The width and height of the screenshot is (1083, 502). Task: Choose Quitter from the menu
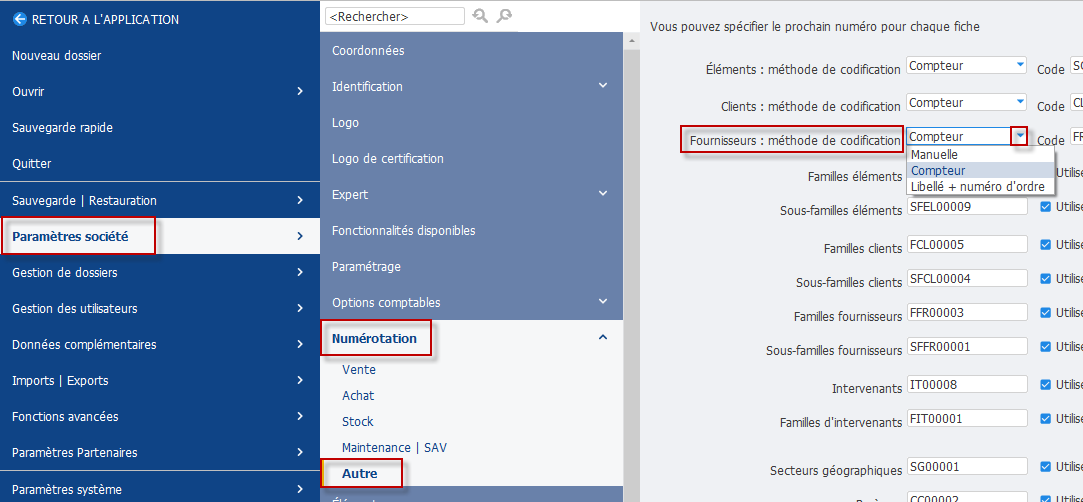[32, 164]
